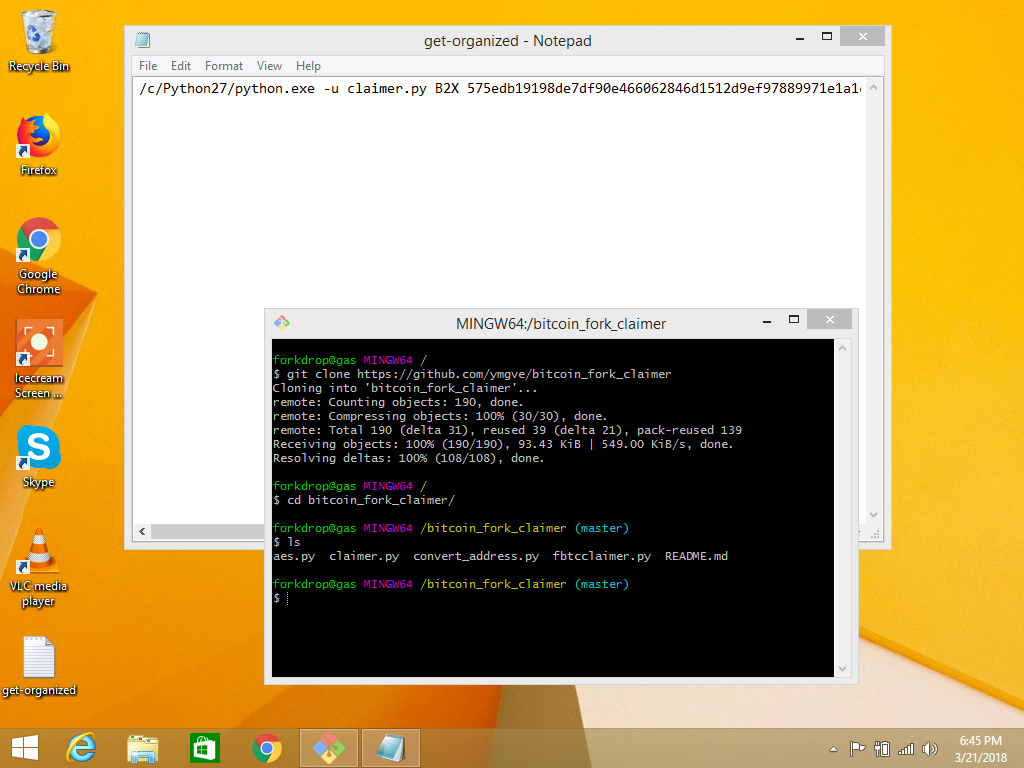Screen dimensions: 1024x768
Task: Click the volume speaker tray icon
Action: point(930,749)
